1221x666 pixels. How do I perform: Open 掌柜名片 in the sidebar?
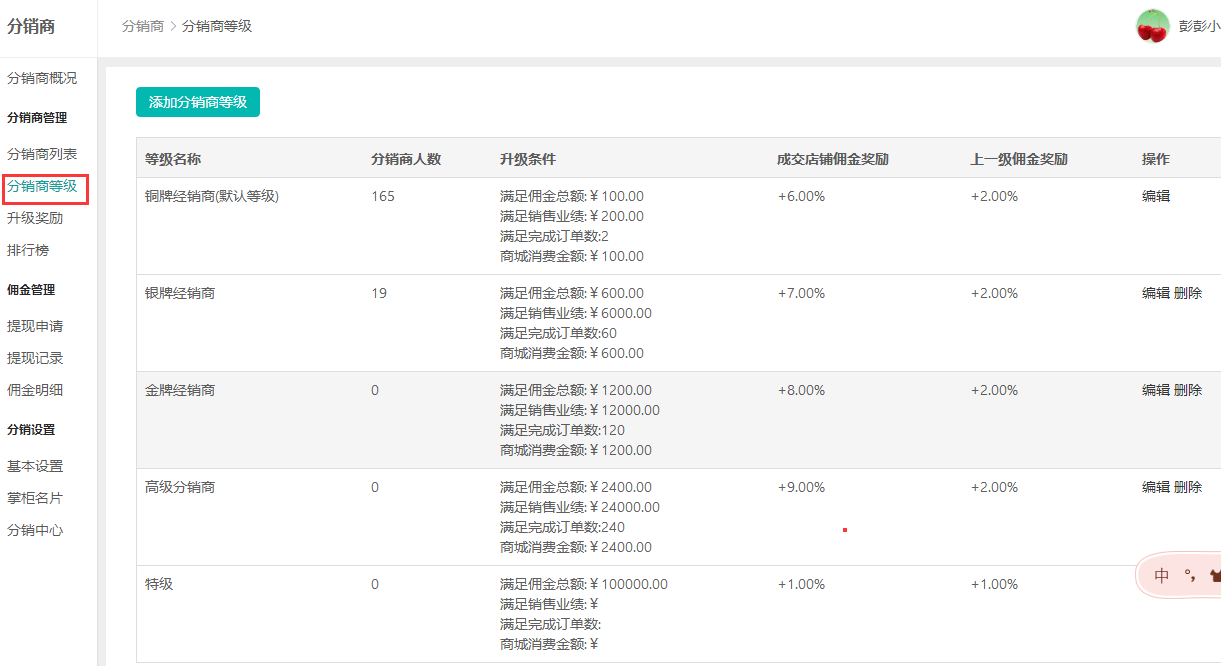(35, 498)
